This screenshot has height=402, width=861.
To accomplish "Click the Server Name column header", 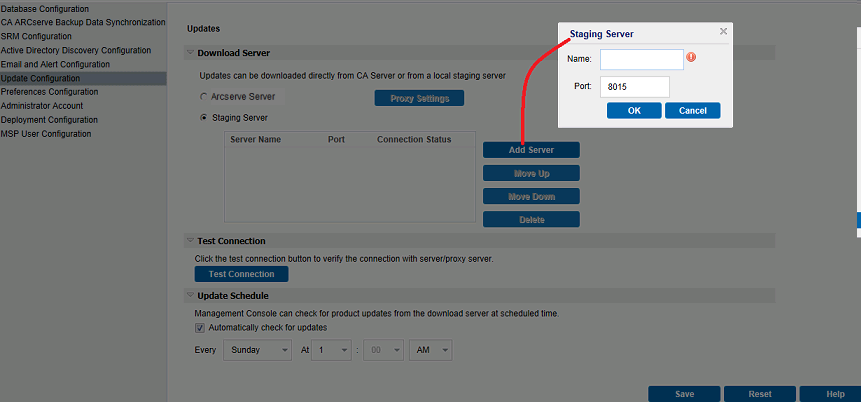I will [255, 139].
